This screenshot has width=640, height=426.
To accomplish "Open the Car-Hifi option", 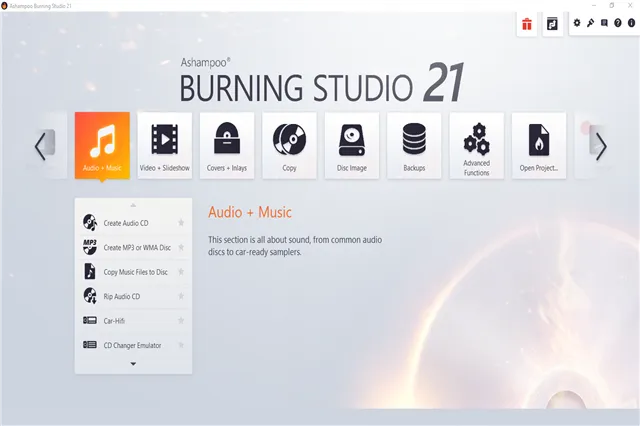I will (133, 321).
